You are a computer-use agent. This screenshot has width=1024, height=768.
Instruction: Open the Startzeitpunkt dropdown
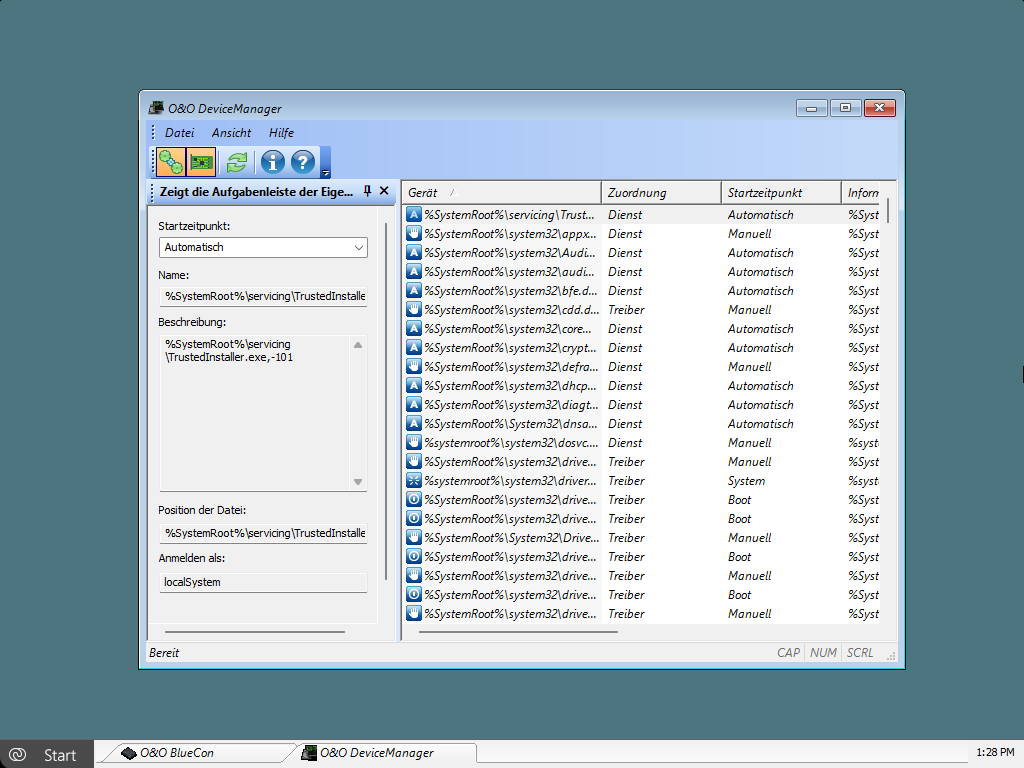click(263, 247)
